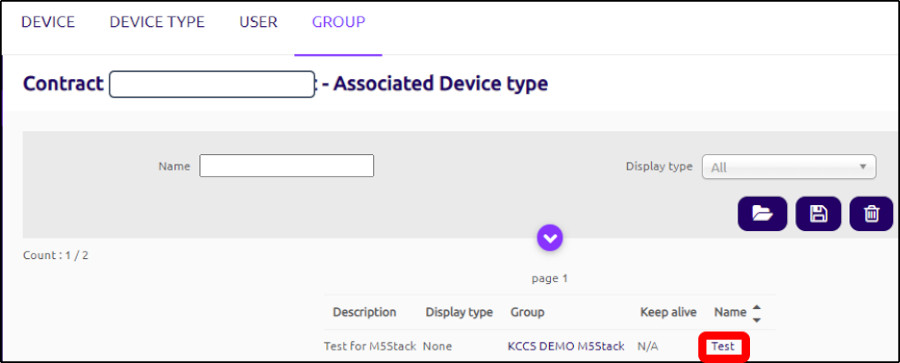Sort Name column ascending with up arrow

tap(757, 307)
